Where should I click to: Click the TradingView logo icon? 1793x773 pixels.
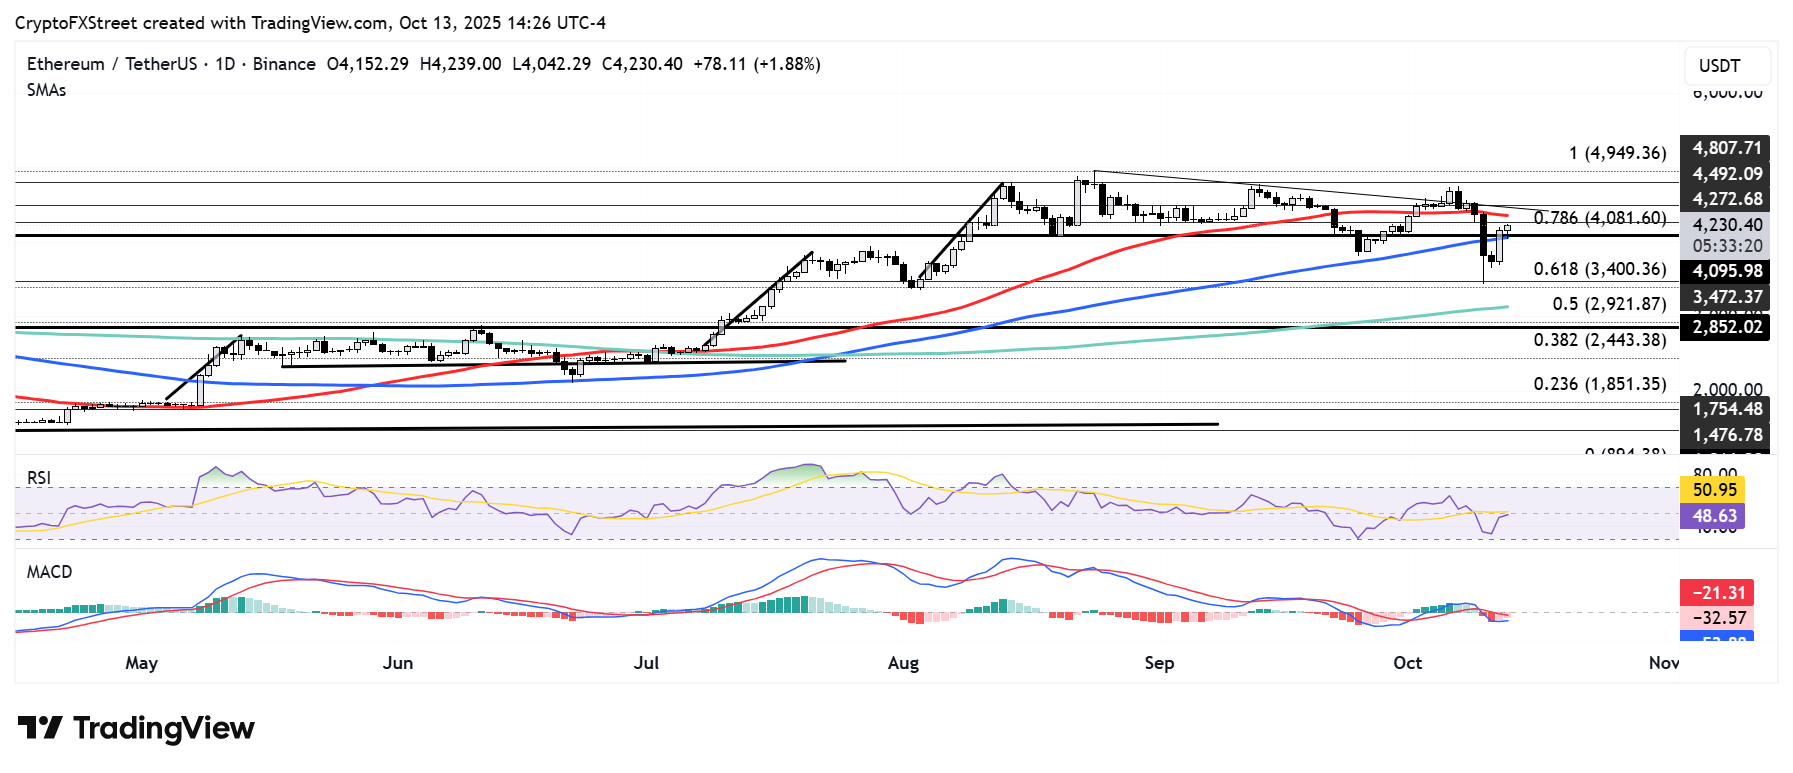(40, 727)
